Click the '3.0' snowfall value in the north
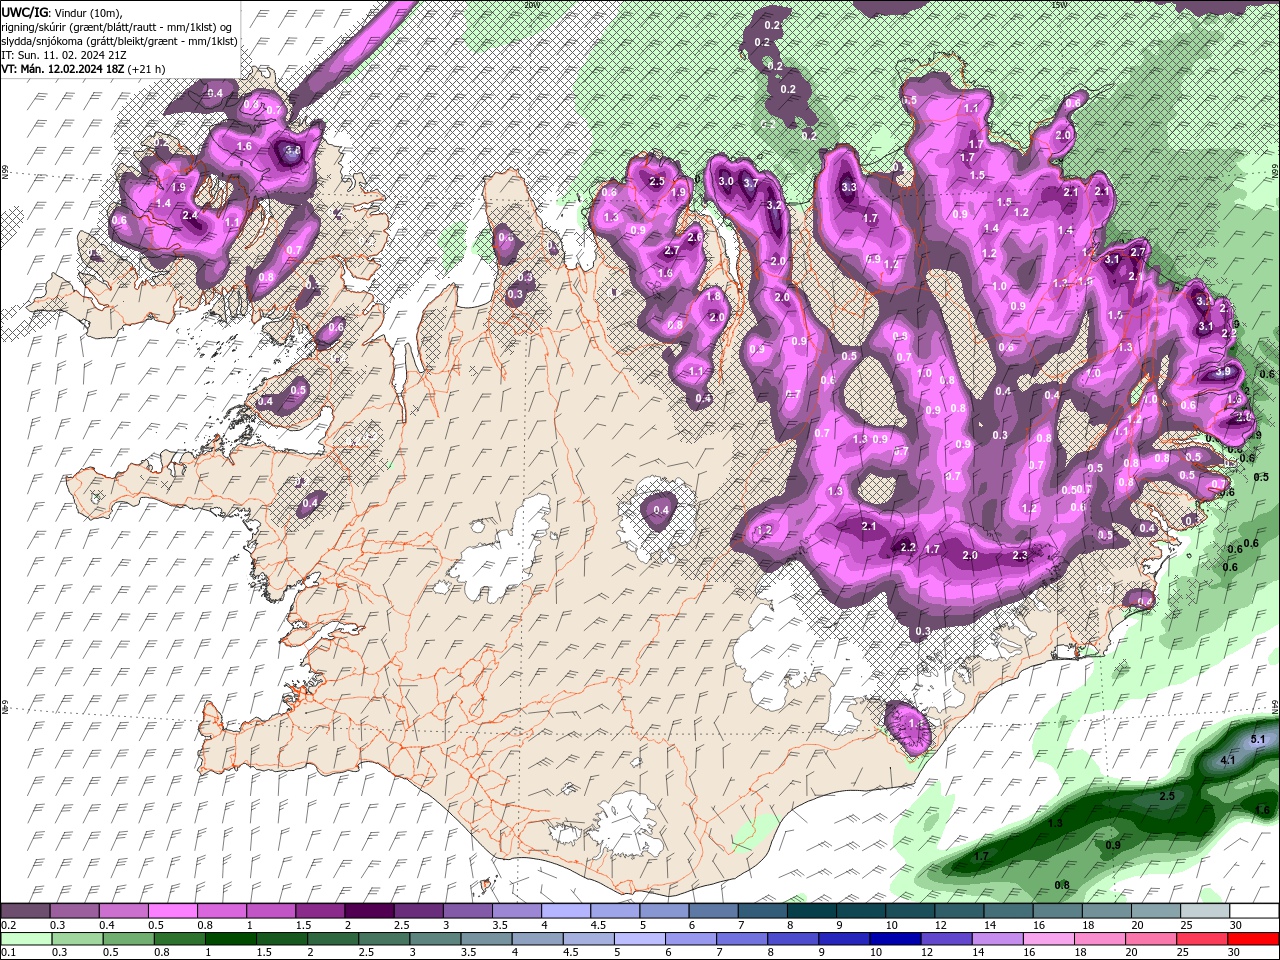This screenshot has height=960, width=1280. coord(726,181)
